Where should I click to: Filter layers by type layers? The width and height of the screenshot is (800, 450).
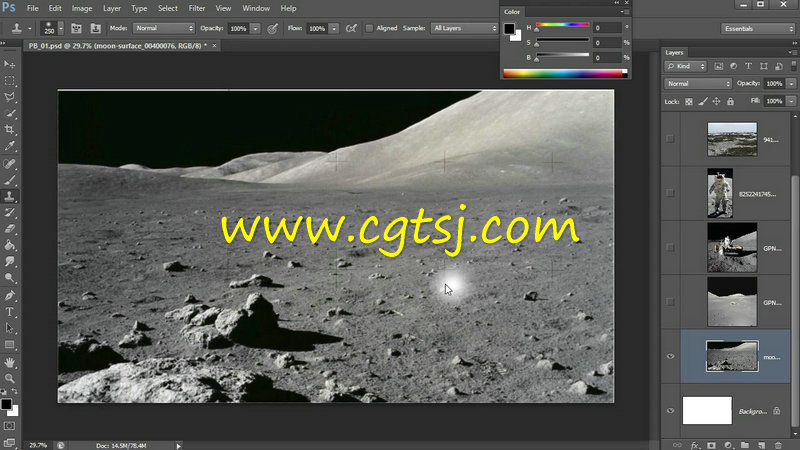[748, 66]
